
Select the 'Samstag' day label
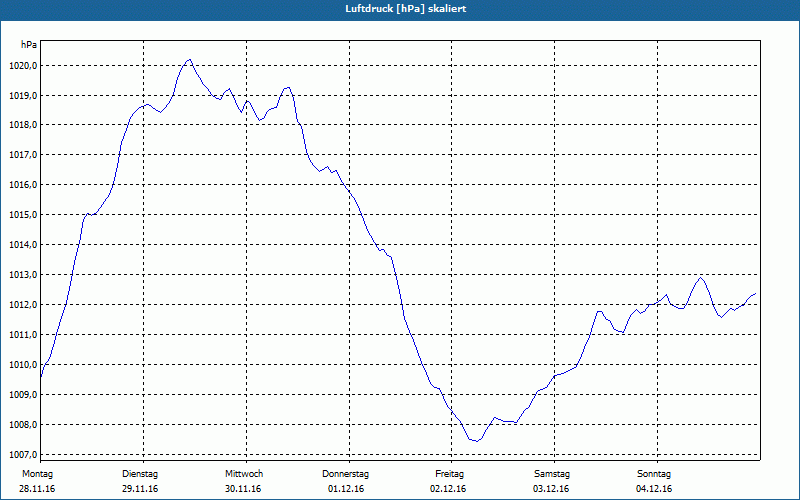[552, 474]
